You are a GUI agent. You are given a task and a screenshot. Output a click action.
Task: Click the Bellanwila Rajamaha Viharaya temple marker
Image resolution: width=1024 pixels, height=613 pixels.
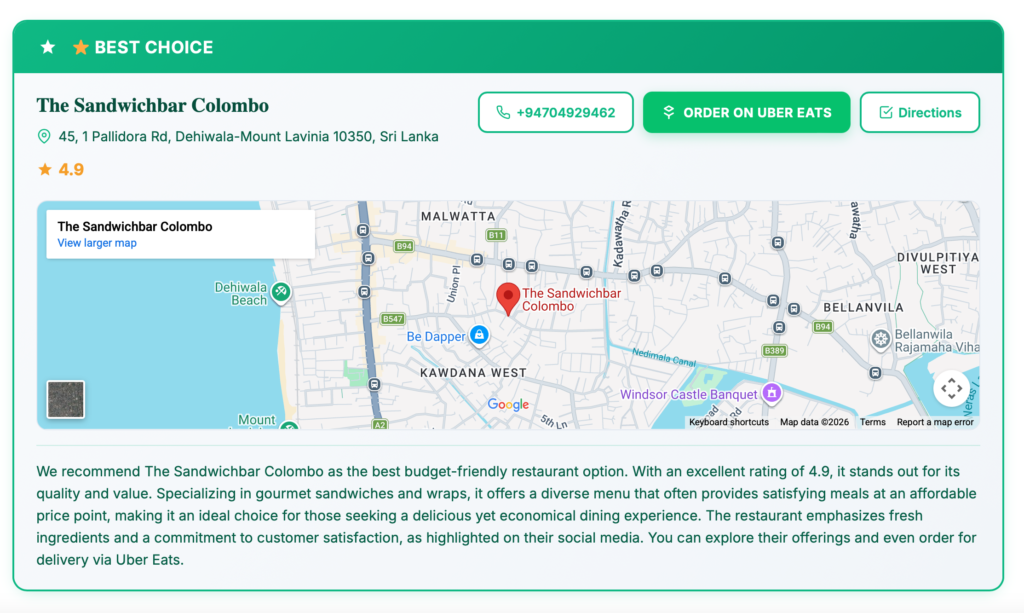(x=880, y=339)
